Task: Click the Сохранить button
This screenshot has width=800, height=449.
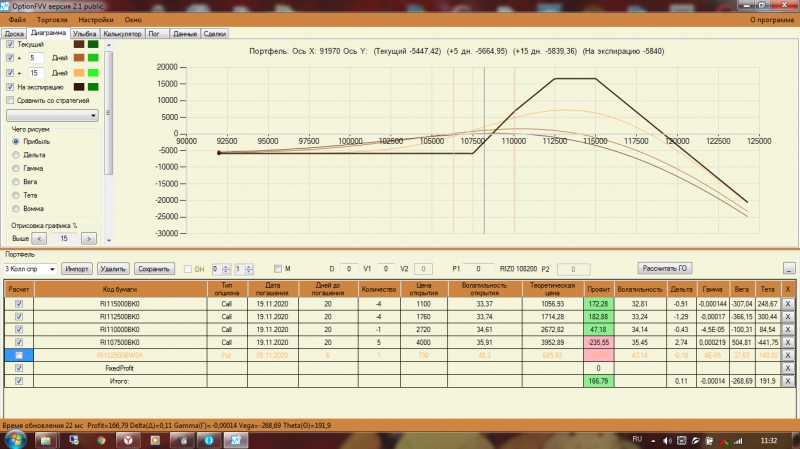Action: click(x=154, y=269)
